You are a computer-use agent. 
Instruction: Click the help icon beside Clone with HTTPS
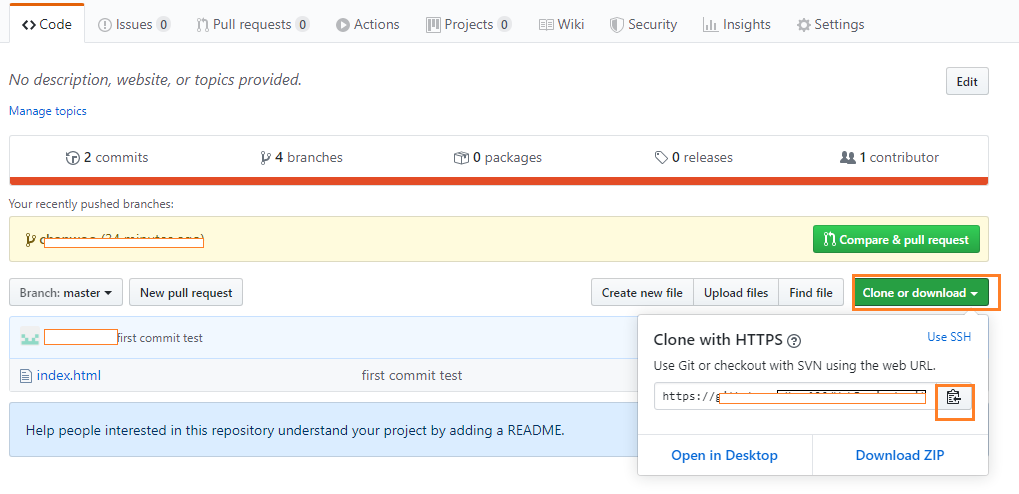click(793, 341)
